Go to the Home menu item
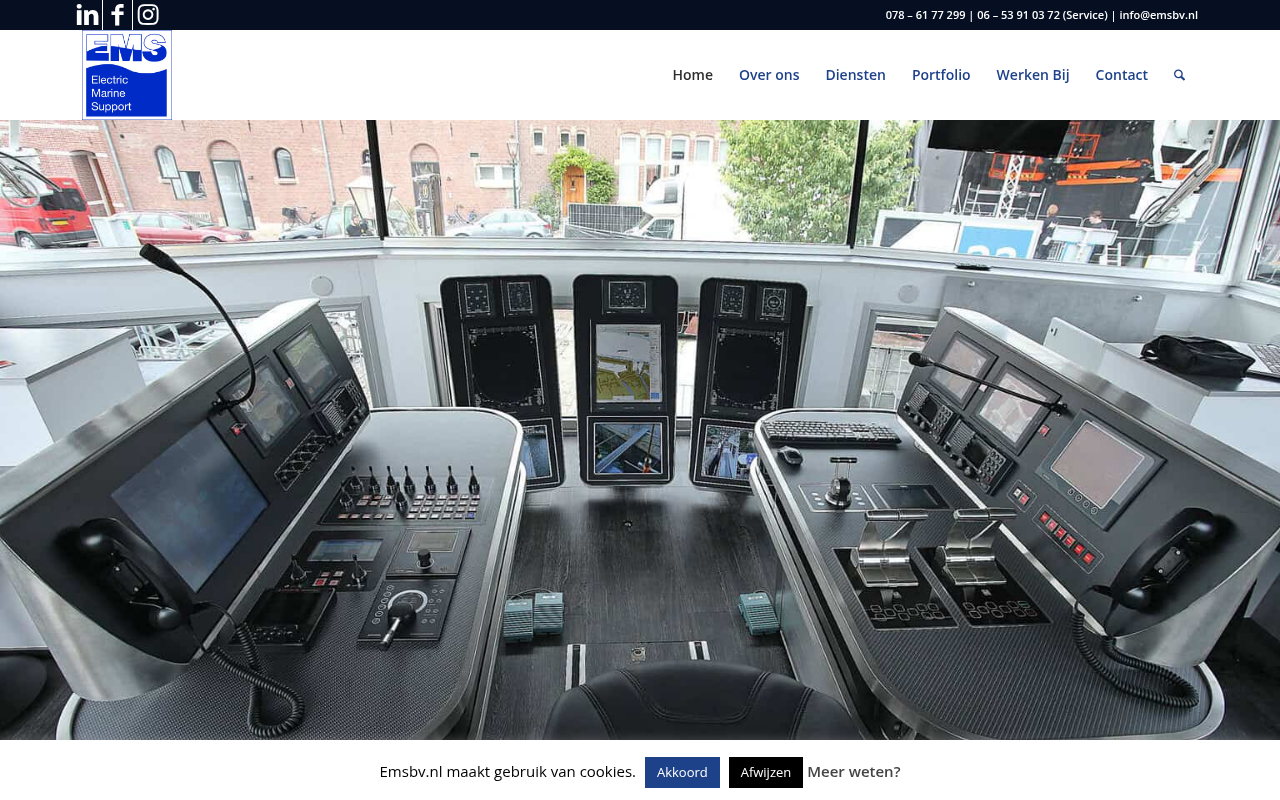 [x=692, y=75]
